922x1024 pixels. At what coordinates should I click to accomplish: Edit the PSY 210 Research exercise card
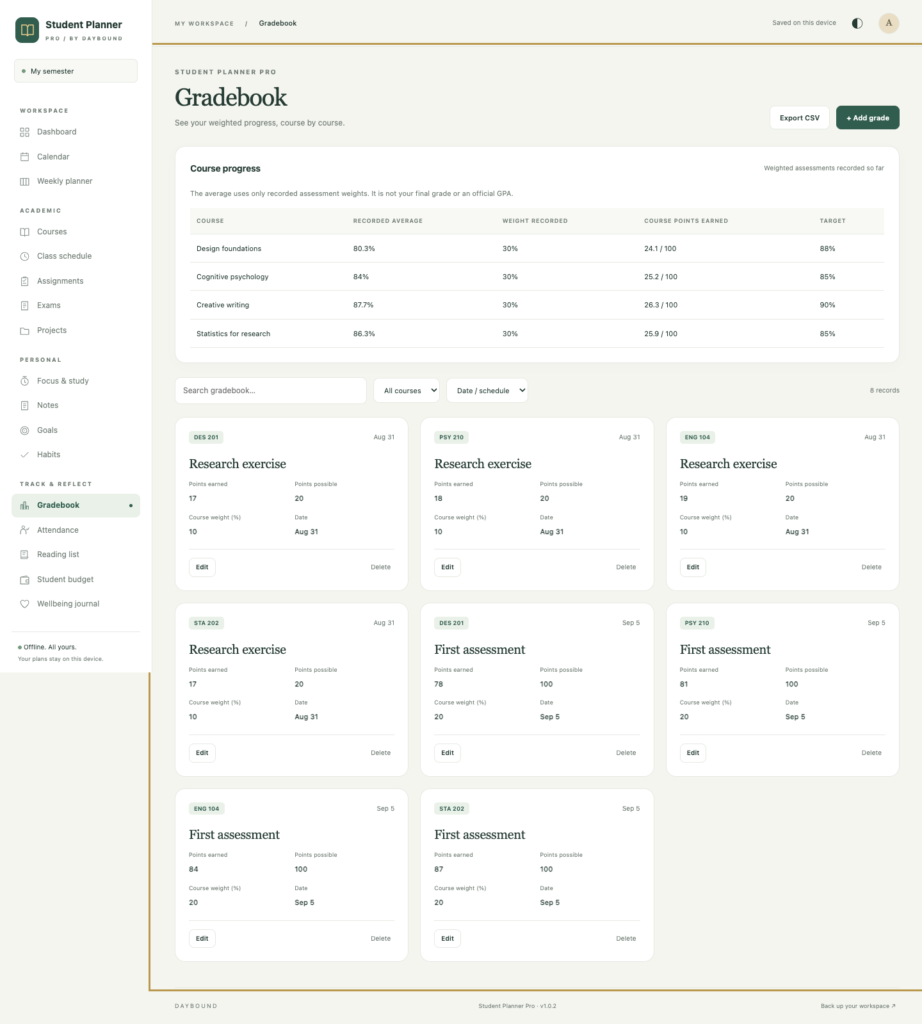tap(447, 567)
